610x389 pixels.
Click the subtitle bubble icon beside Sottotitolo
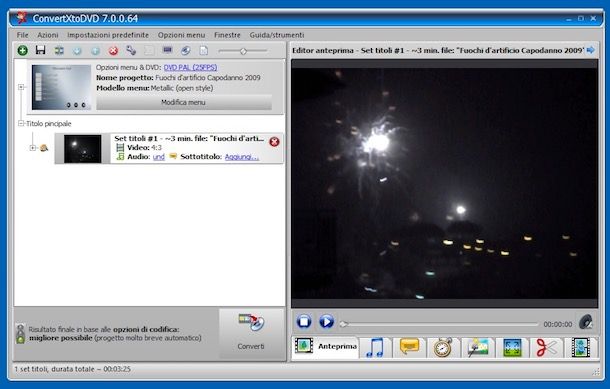pyautogui.click(x=173, y=156)
